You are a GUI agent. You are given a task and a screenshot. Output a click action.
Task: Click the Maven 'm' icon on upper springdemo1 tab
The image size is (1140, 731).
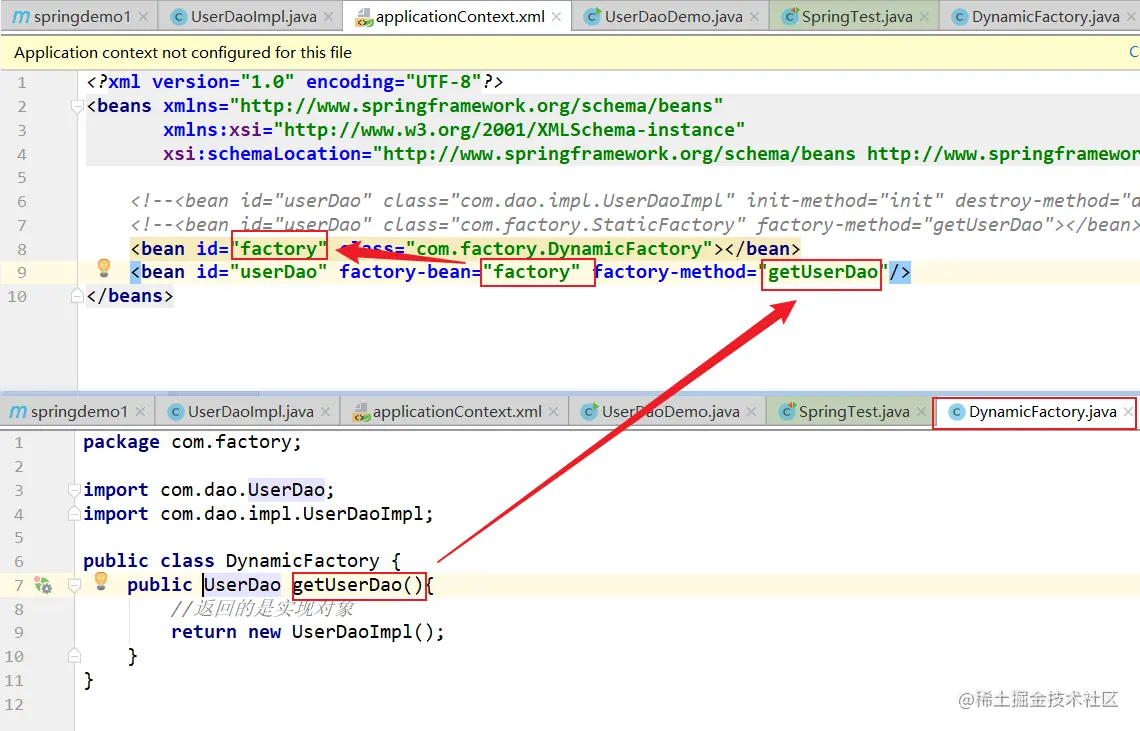point(20,17)
